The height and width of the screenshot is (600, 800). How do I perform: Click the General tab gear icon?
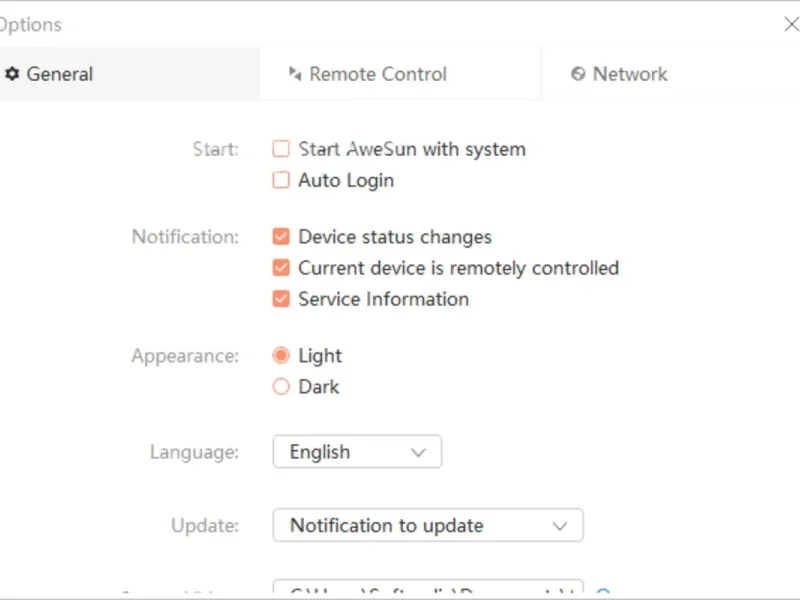[12, 74]
